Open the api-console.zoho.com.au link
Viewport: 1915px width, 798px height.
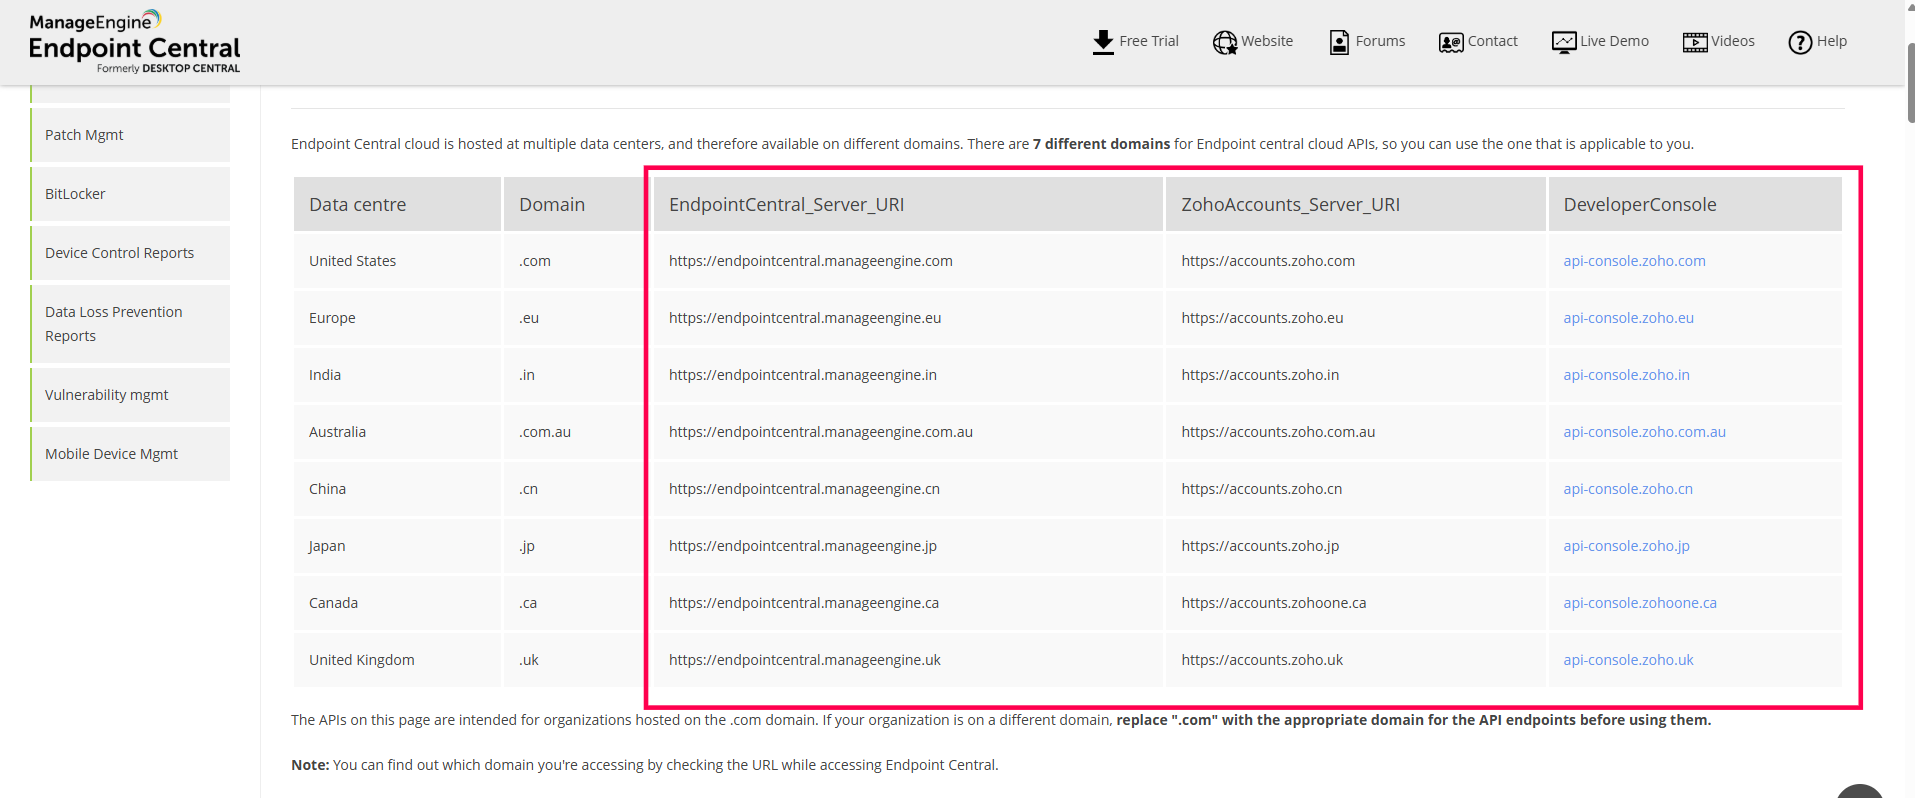pos(1644,432)
